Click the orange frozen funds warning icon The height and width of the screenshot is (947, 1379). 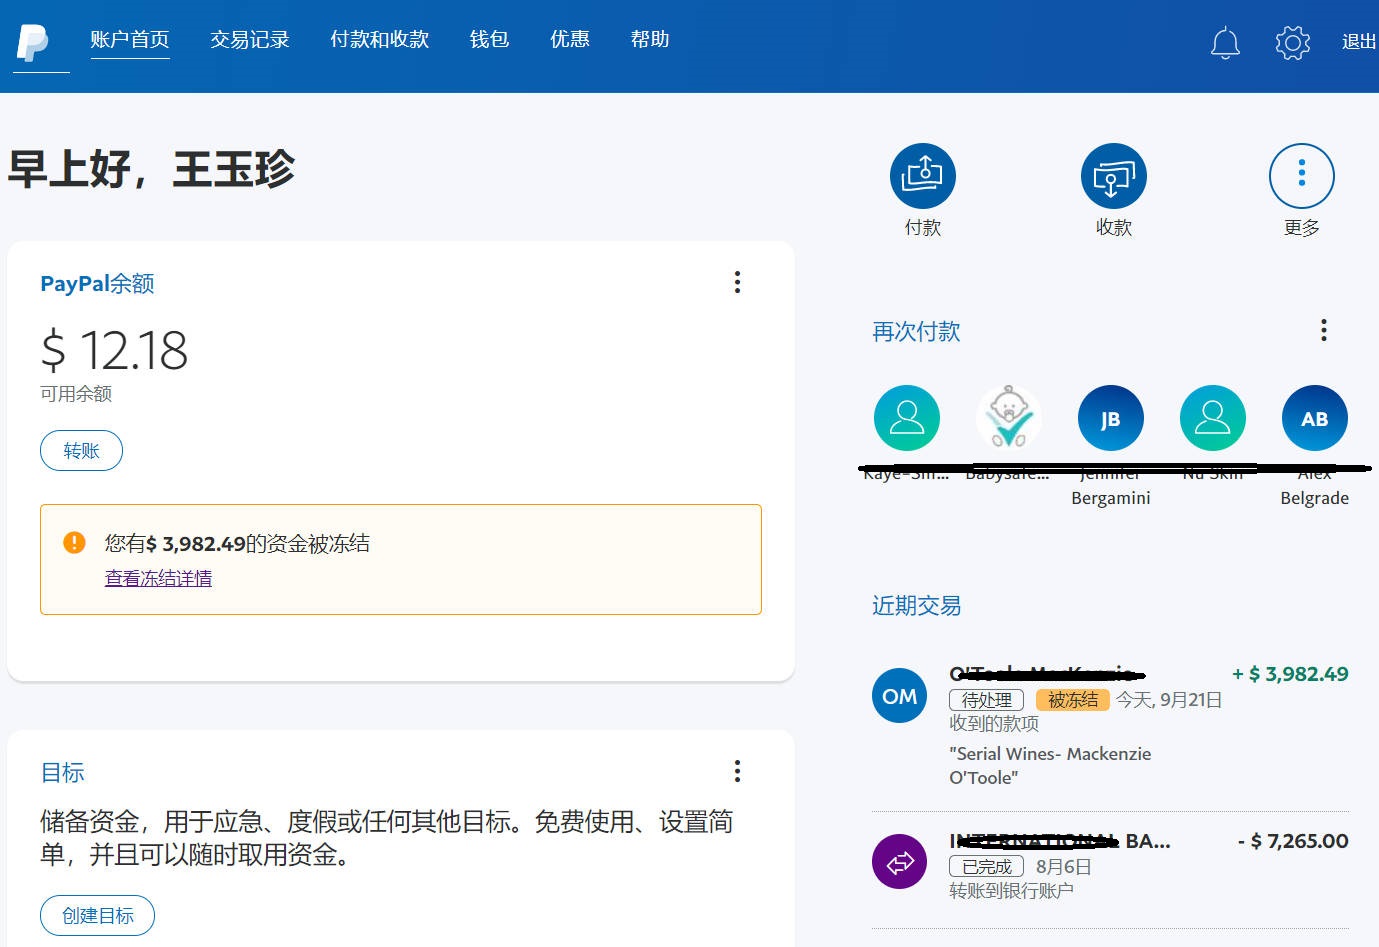[74, 542]
